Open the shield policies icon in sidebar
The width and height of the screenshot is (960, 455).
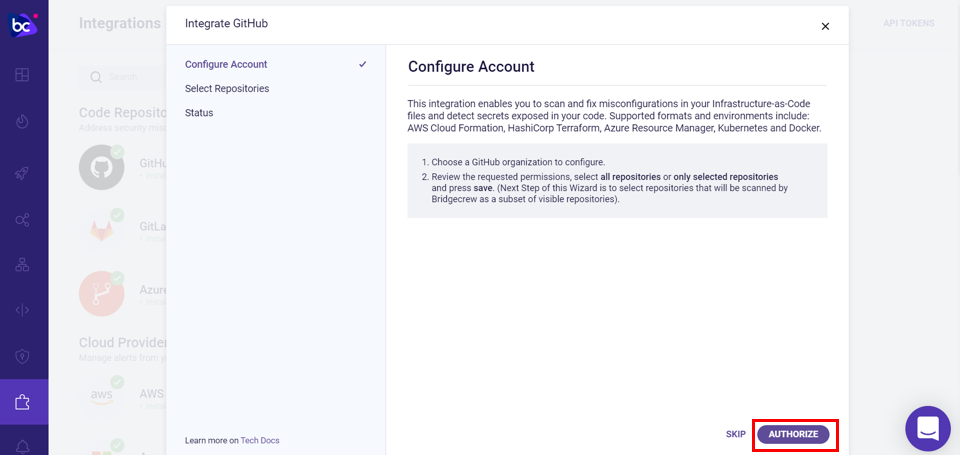click(x=22, y=356)
